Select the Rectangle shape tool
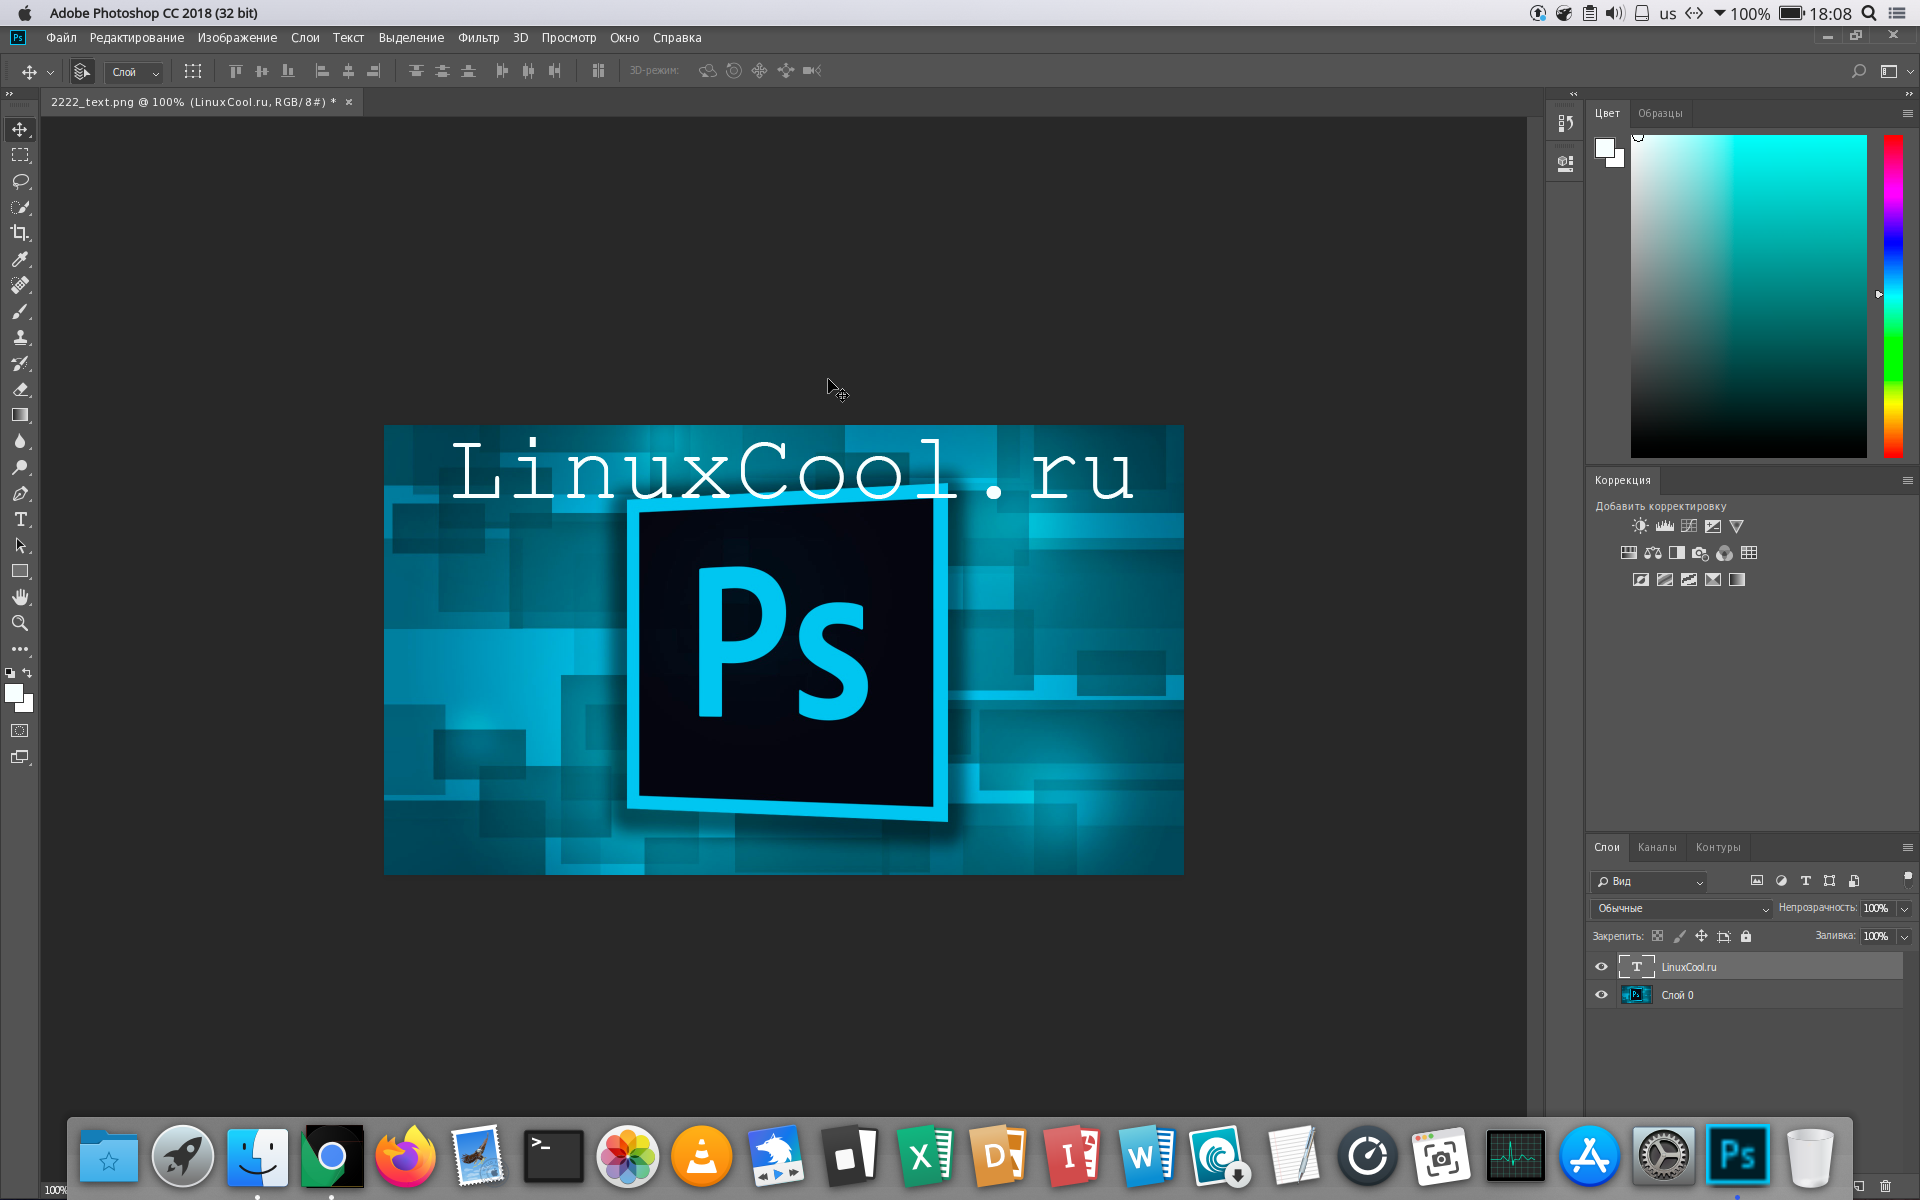This screenshot has height=1200, width=1920. click(x=20, y=572)
